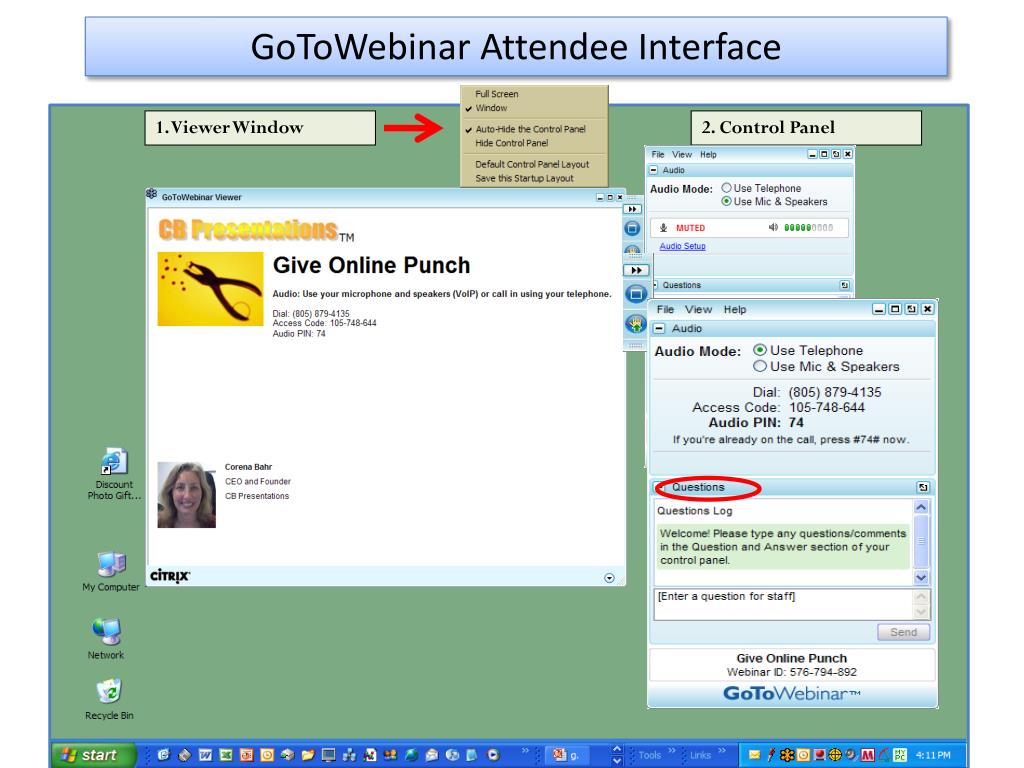This screenshot has width=1024, height=768.
Task: Collapse the Audio pane in rear control panel
Action: (653, 170)
